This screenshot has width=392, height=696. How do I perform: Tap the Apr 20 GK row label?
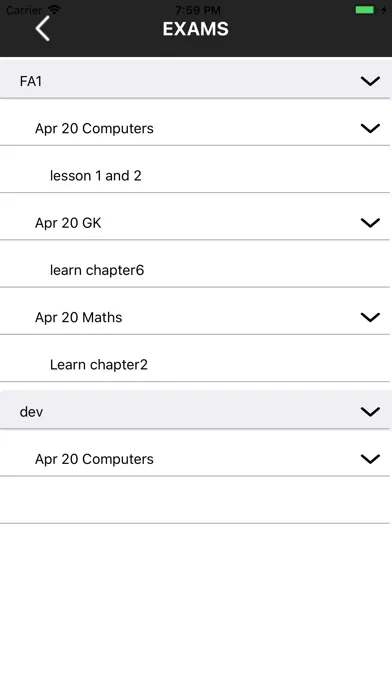(x=68, y=223)
